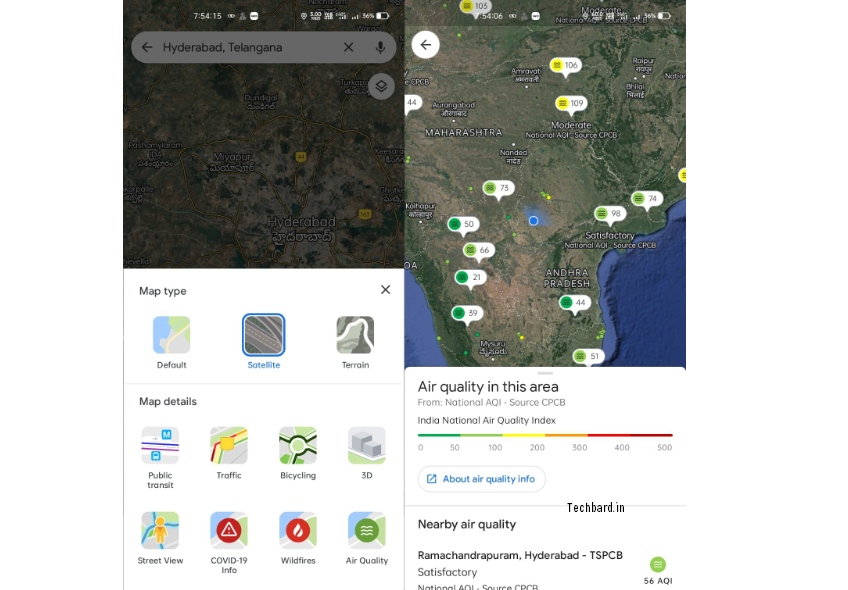Enable the Street View layer
The width and height of the screenshot is (848, 590).
pyautogui.click(x=160, y=538)
